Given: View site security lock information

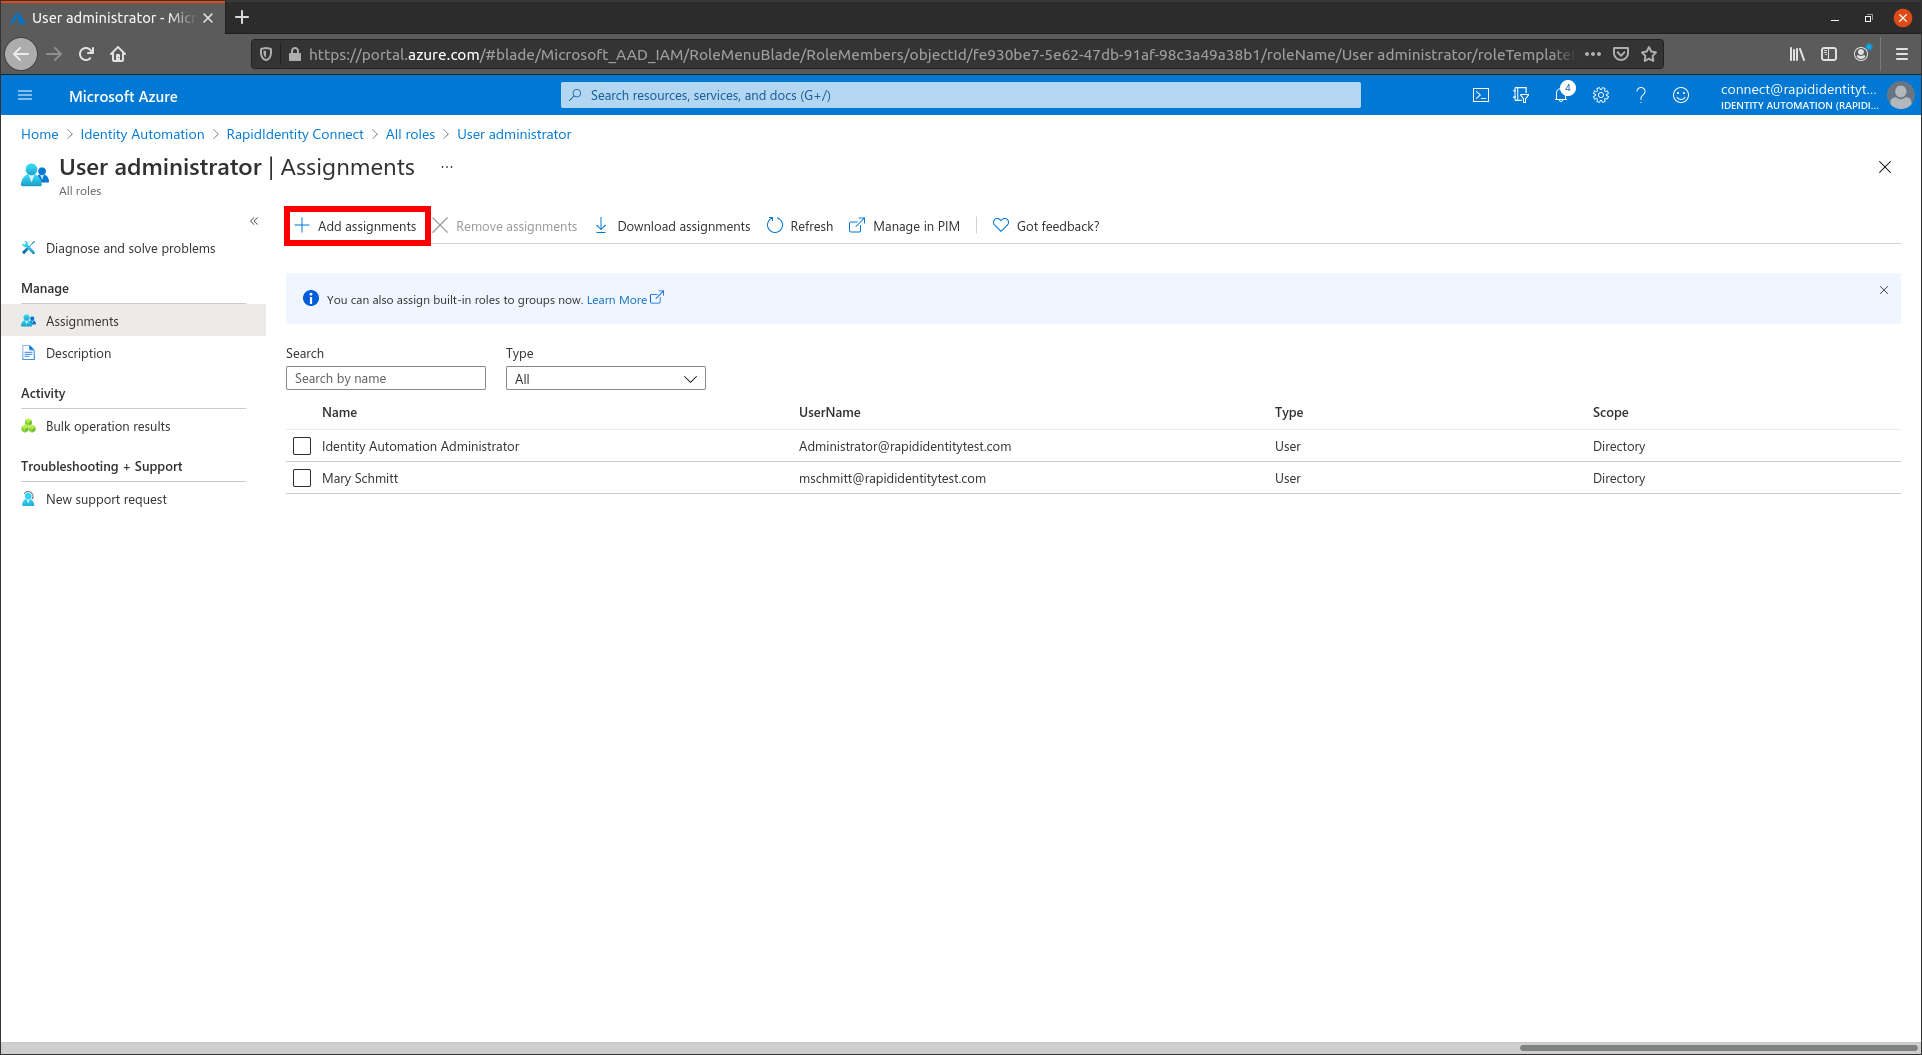Looking at the screenshot, I should [x=294, y=54].
